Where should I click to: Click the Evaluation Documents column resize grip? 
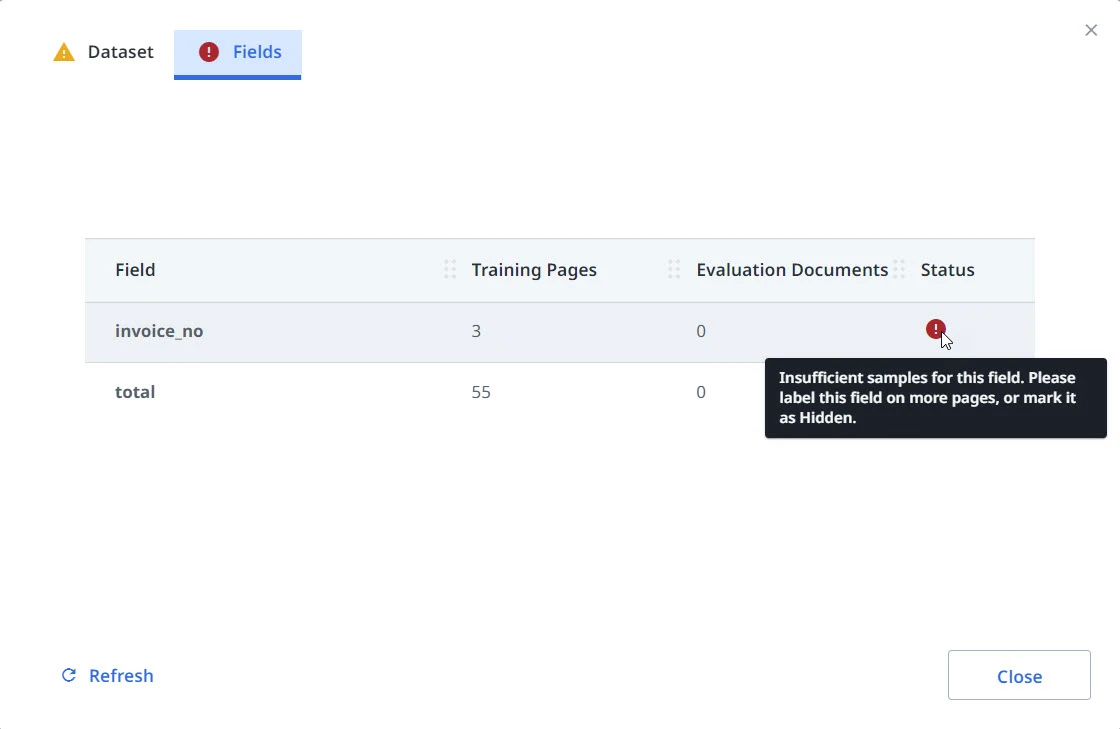point(899,269)
